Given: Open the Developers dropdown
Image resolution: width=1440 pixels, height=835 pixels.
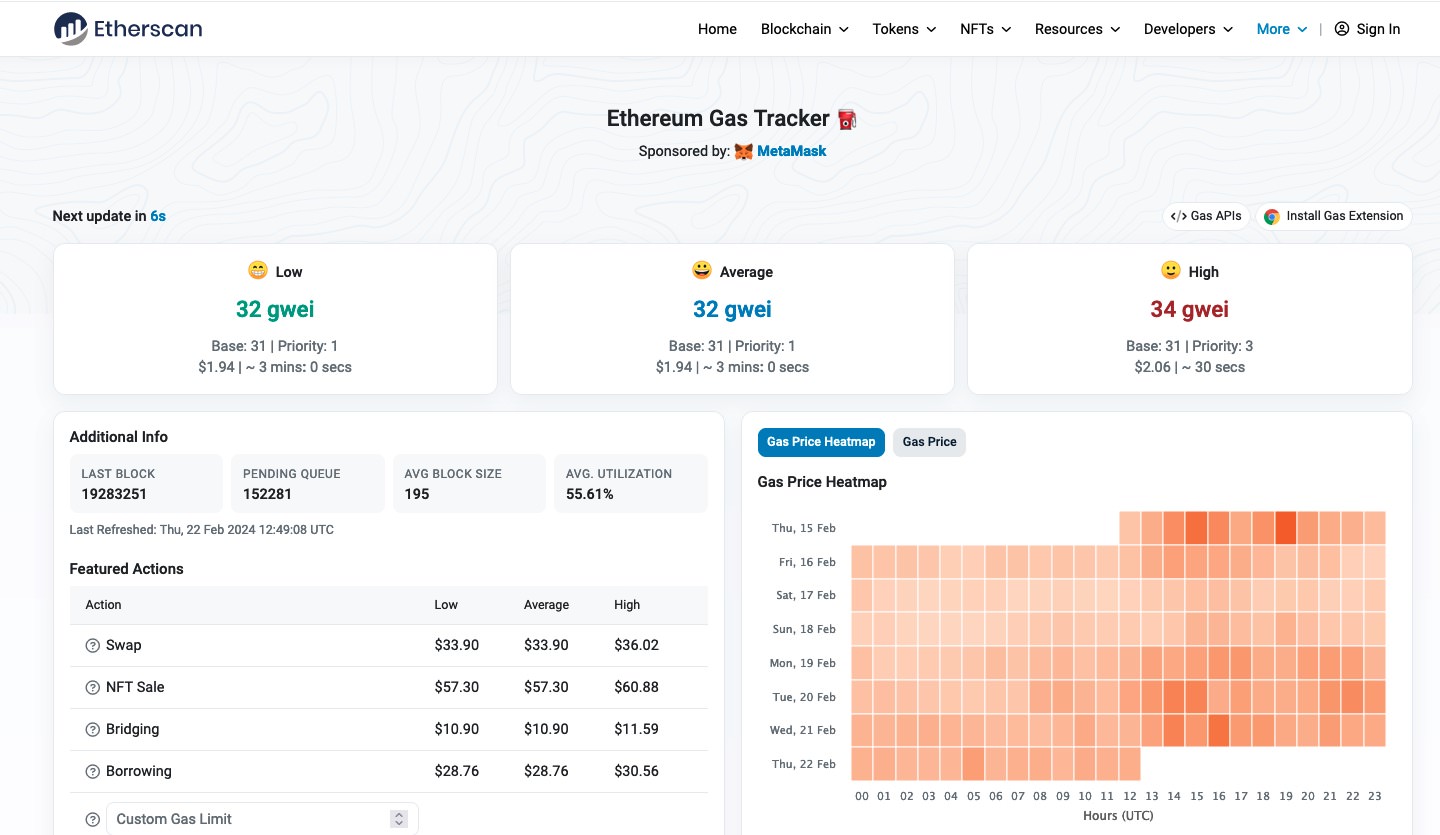Looking at the screenshot, I should [1188, 29].
